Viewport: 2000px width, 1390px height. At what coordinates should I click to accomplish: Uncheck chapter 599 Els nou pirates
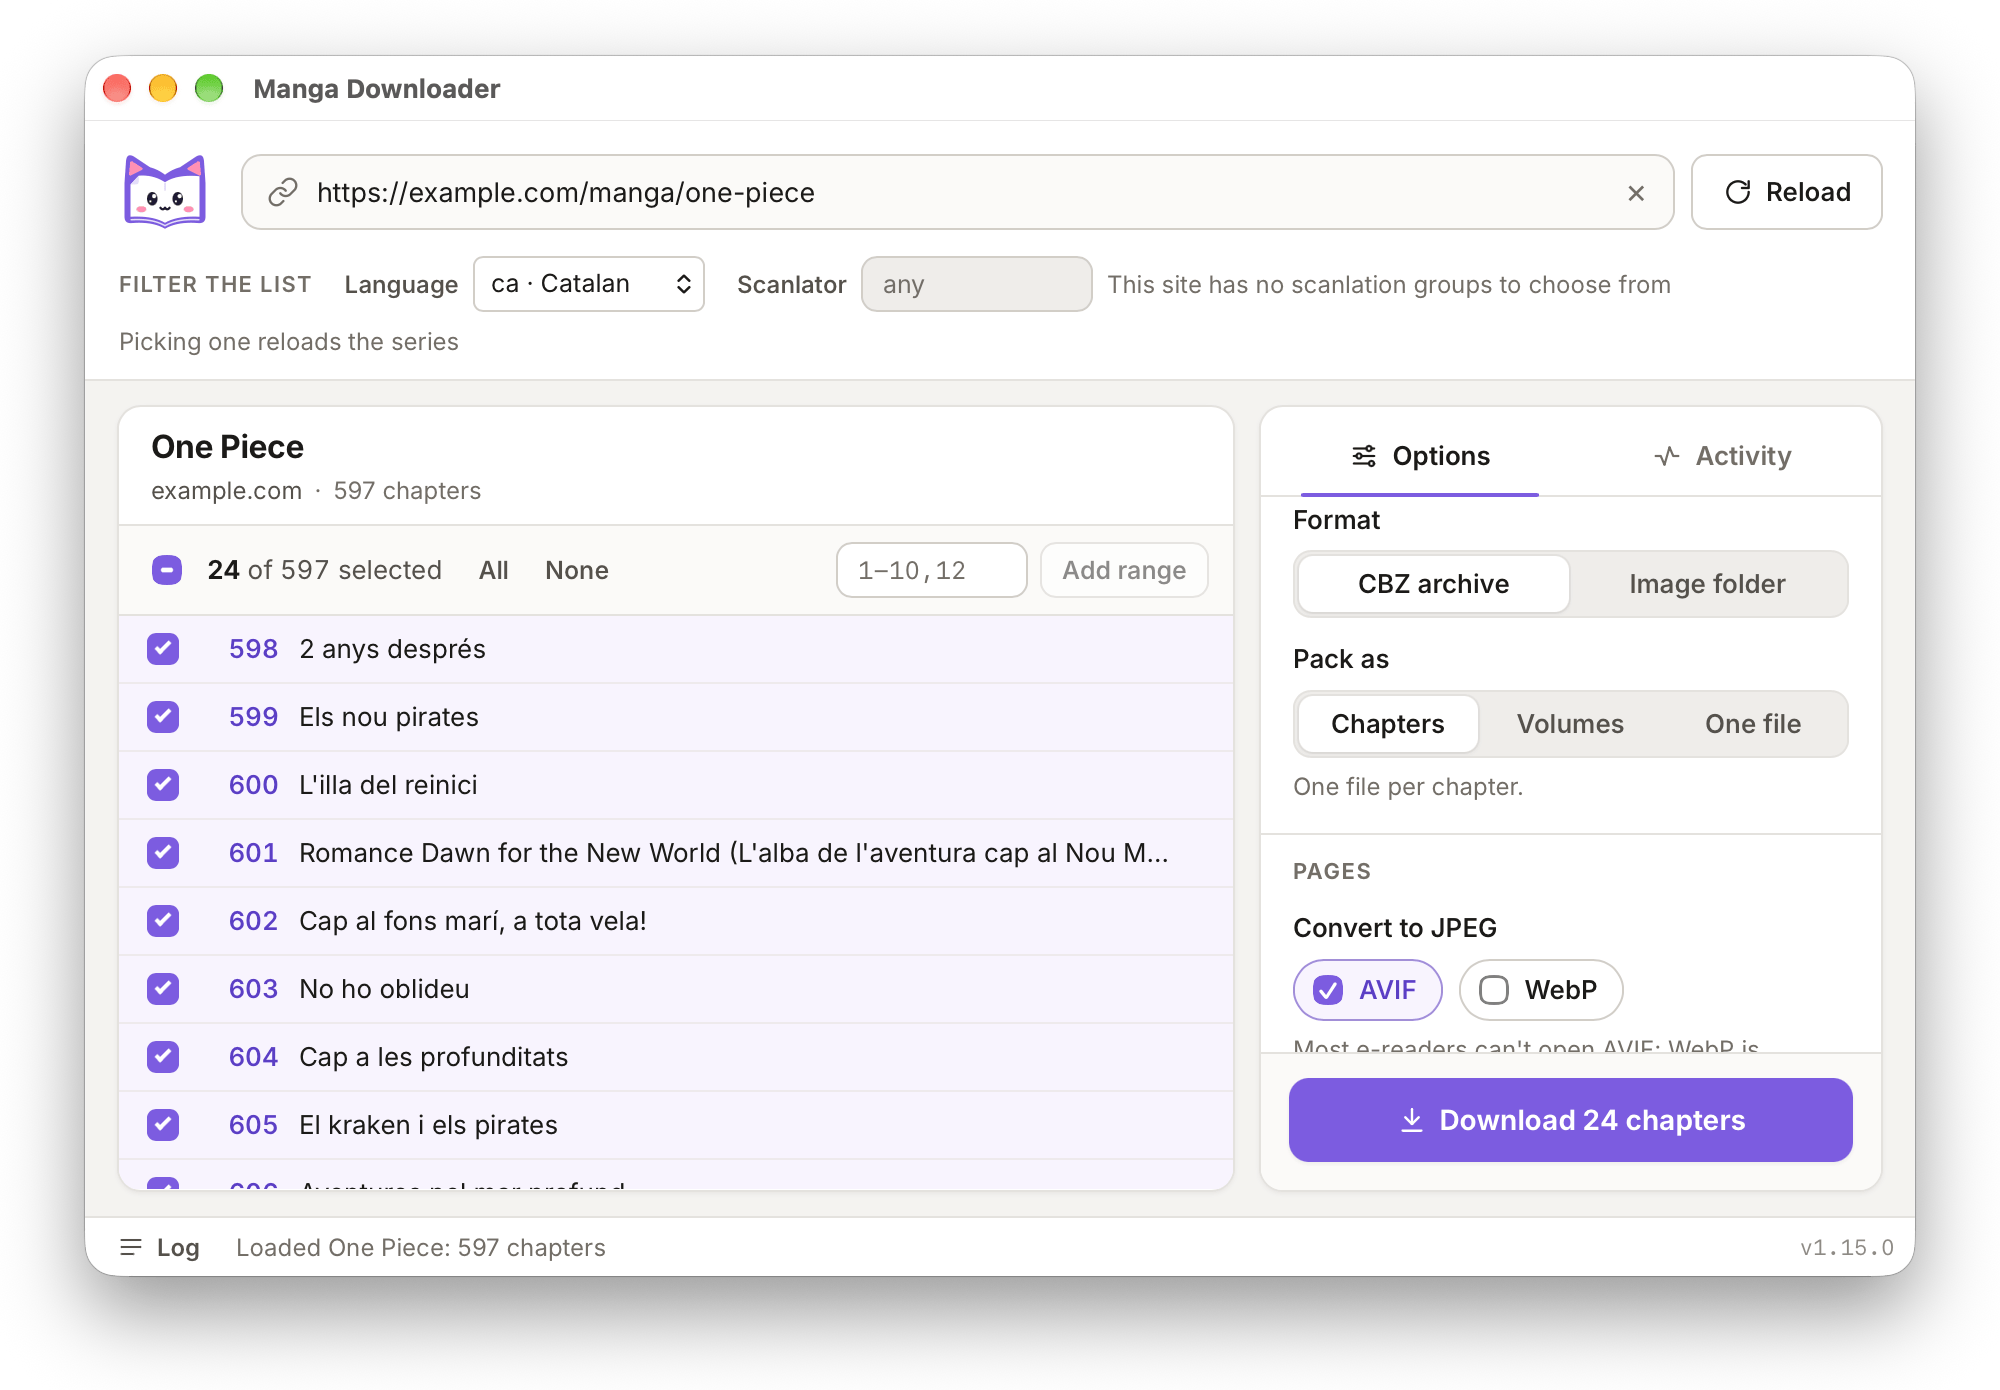pyautogui.click(x=163, y=717)
